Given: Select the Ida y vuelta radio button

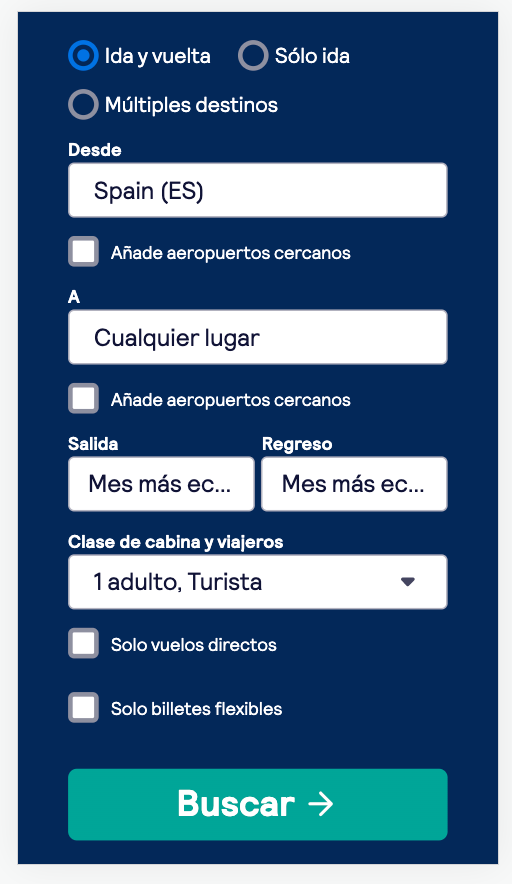Looking at the screenshot, I should (x=83, y=55).
